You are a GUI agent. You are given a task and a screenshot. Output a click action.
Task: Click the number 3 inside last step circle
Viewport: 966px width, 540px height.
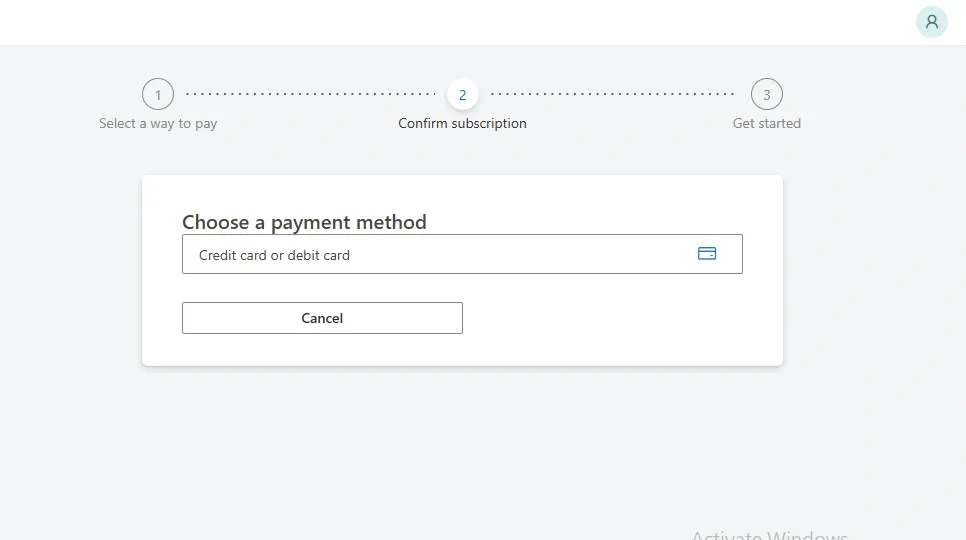[766, 95]
